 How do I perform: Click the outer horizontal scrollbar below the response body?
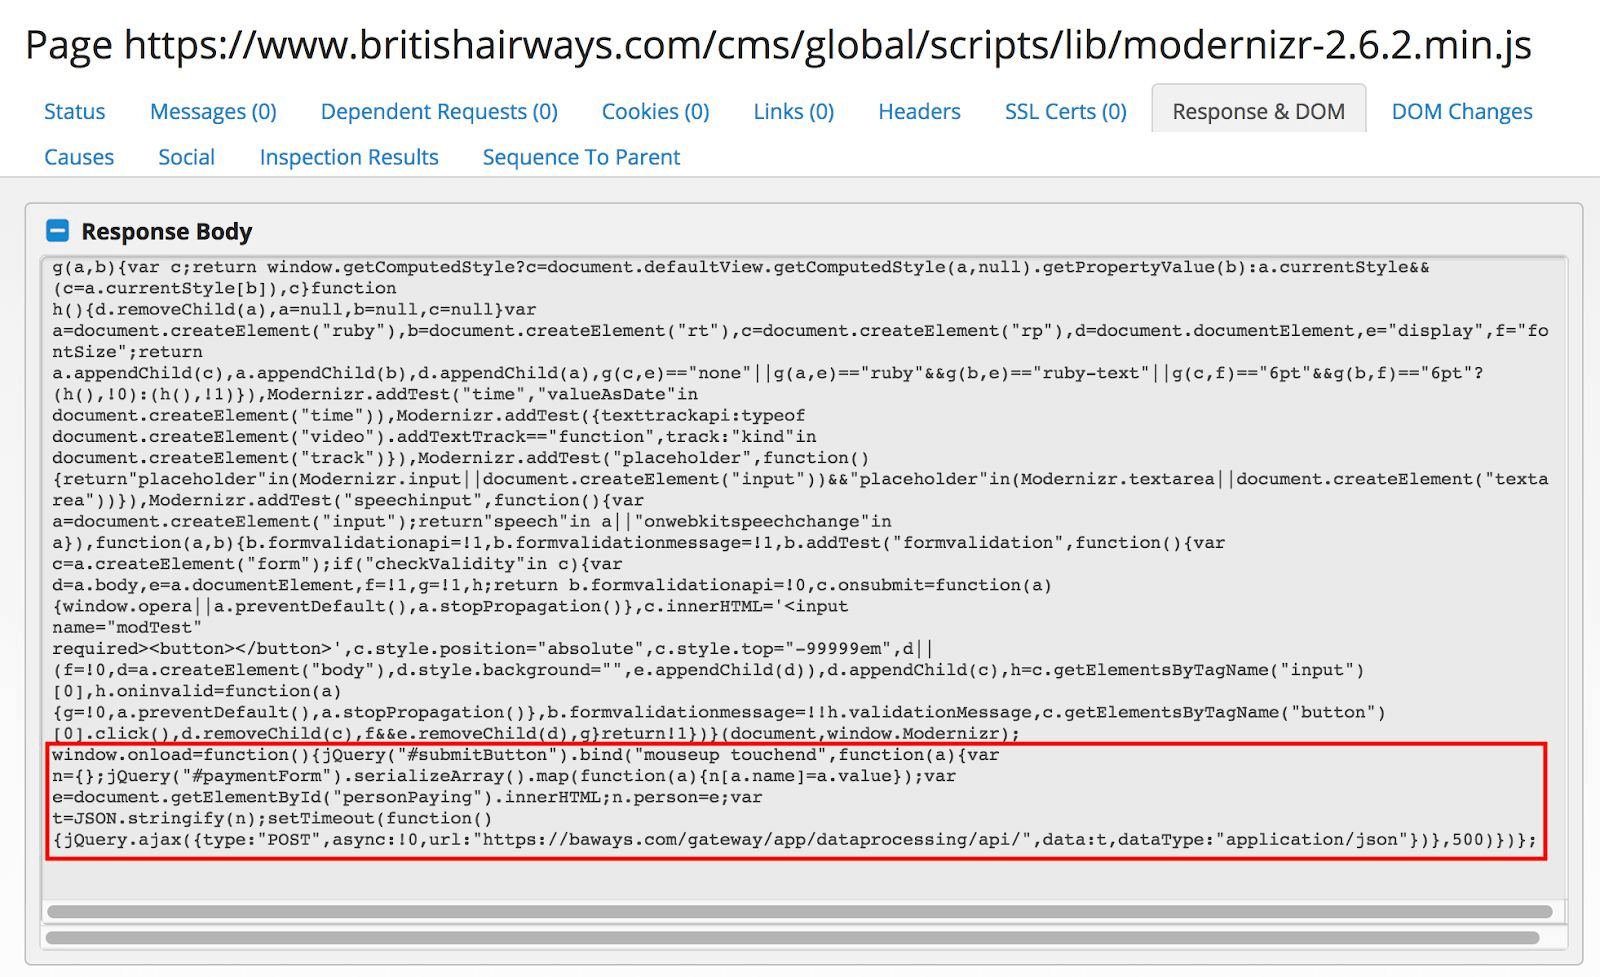[792, 938]
